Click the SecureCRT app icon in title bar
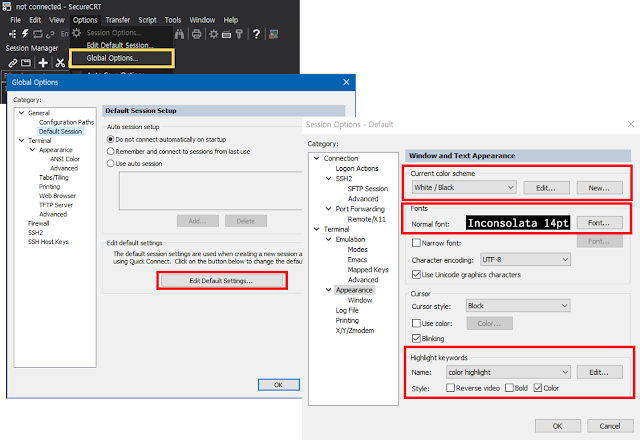Viewport: 640px width, 440px height. (x=7, y=6)
